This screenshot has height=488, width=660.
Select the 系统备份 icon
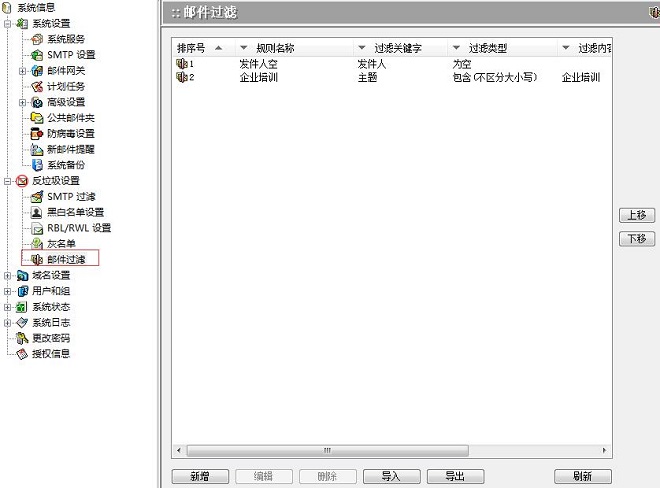[x=37, y=165]
